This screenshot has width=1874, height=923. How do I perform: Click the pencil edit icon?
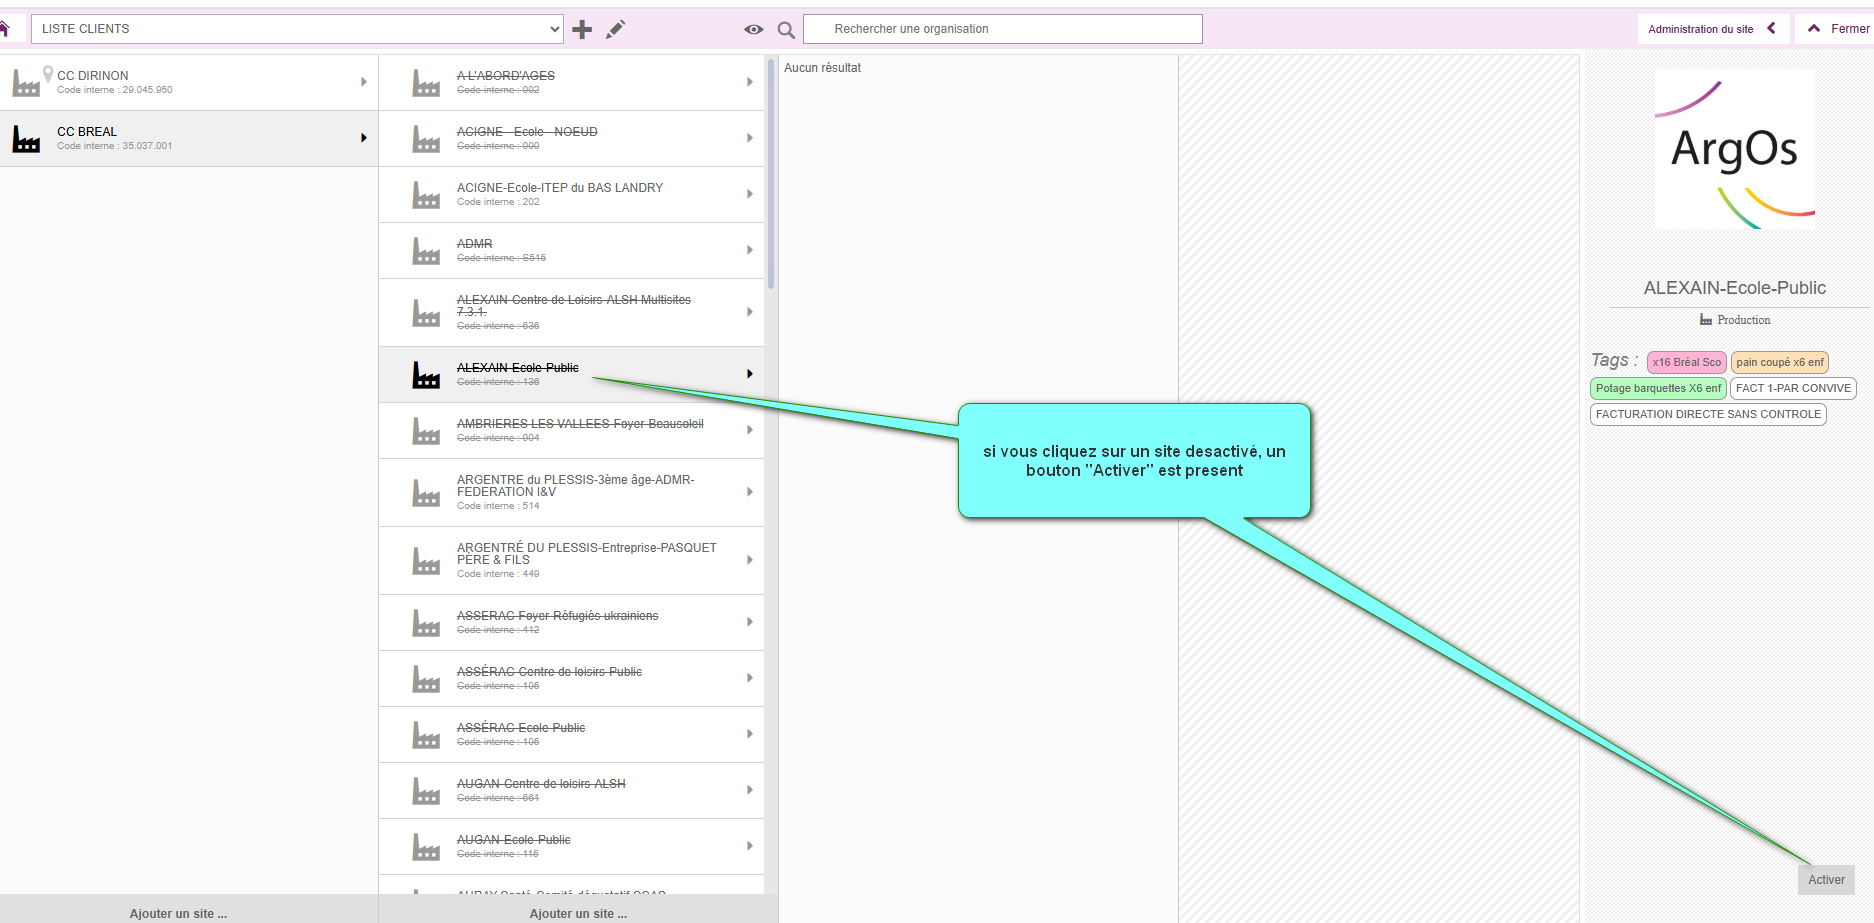click(615, 29)
